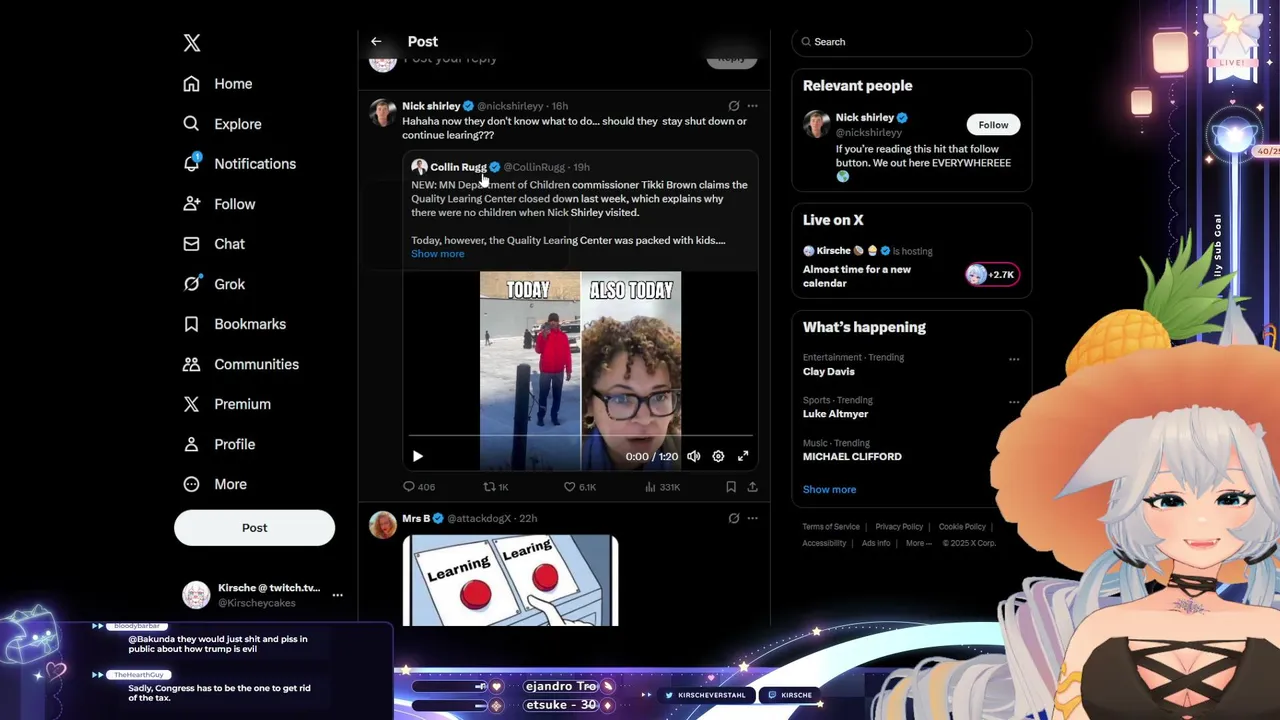Click the Premium X icon in sidebar
The image size is (1280, 720).
(191, 404)
